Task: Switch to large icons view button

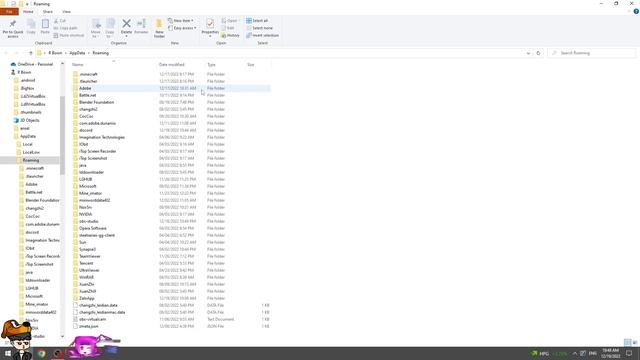Action: coord(635,342)
